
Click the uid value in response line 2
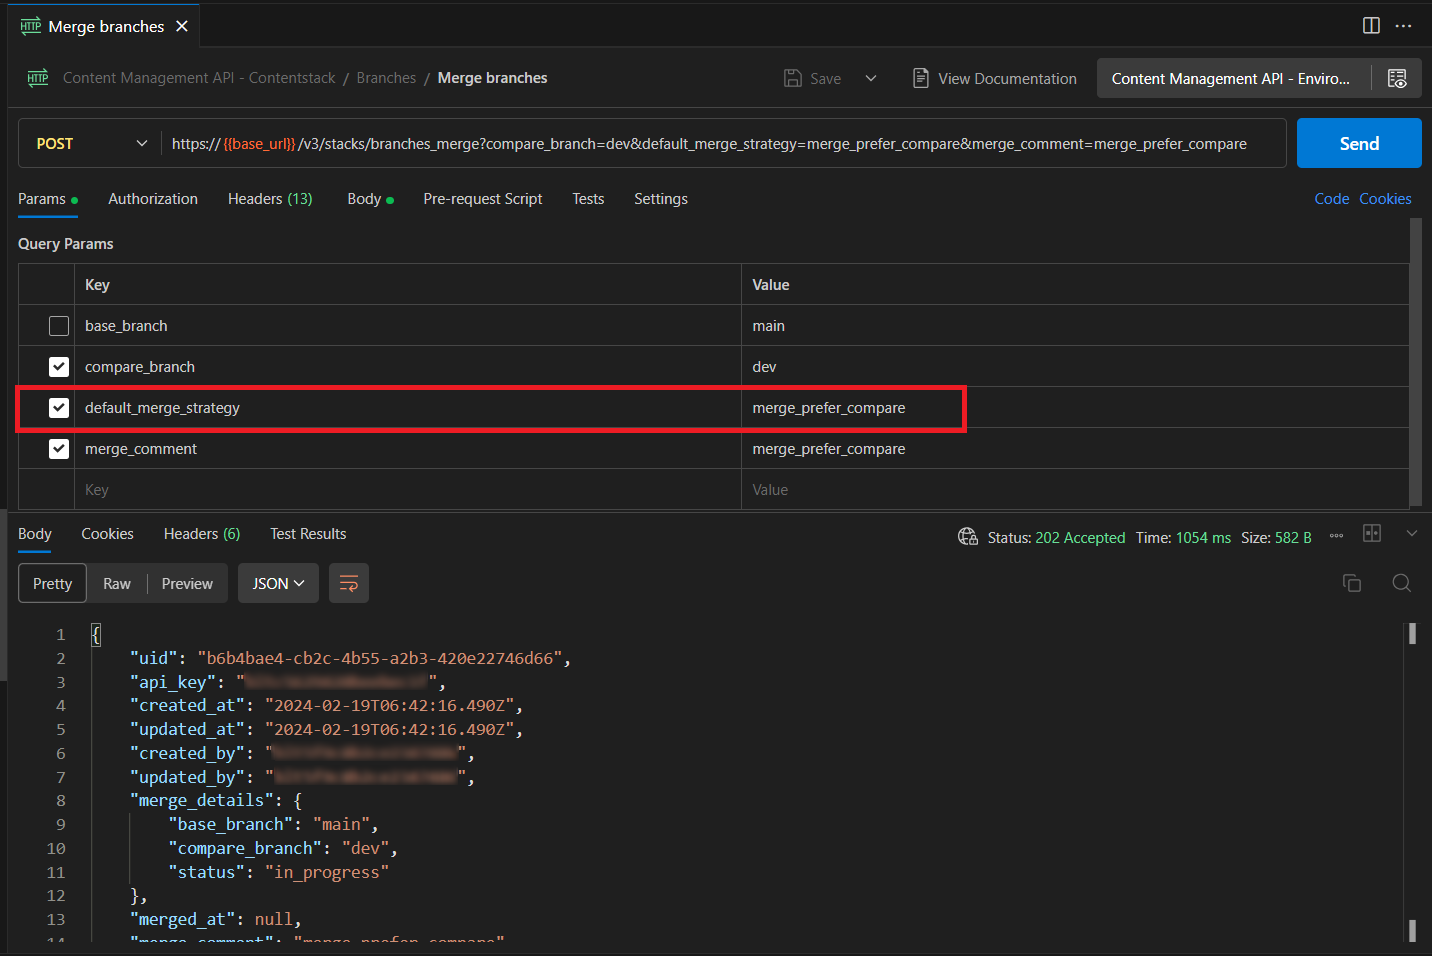click(x=384, y=658)
